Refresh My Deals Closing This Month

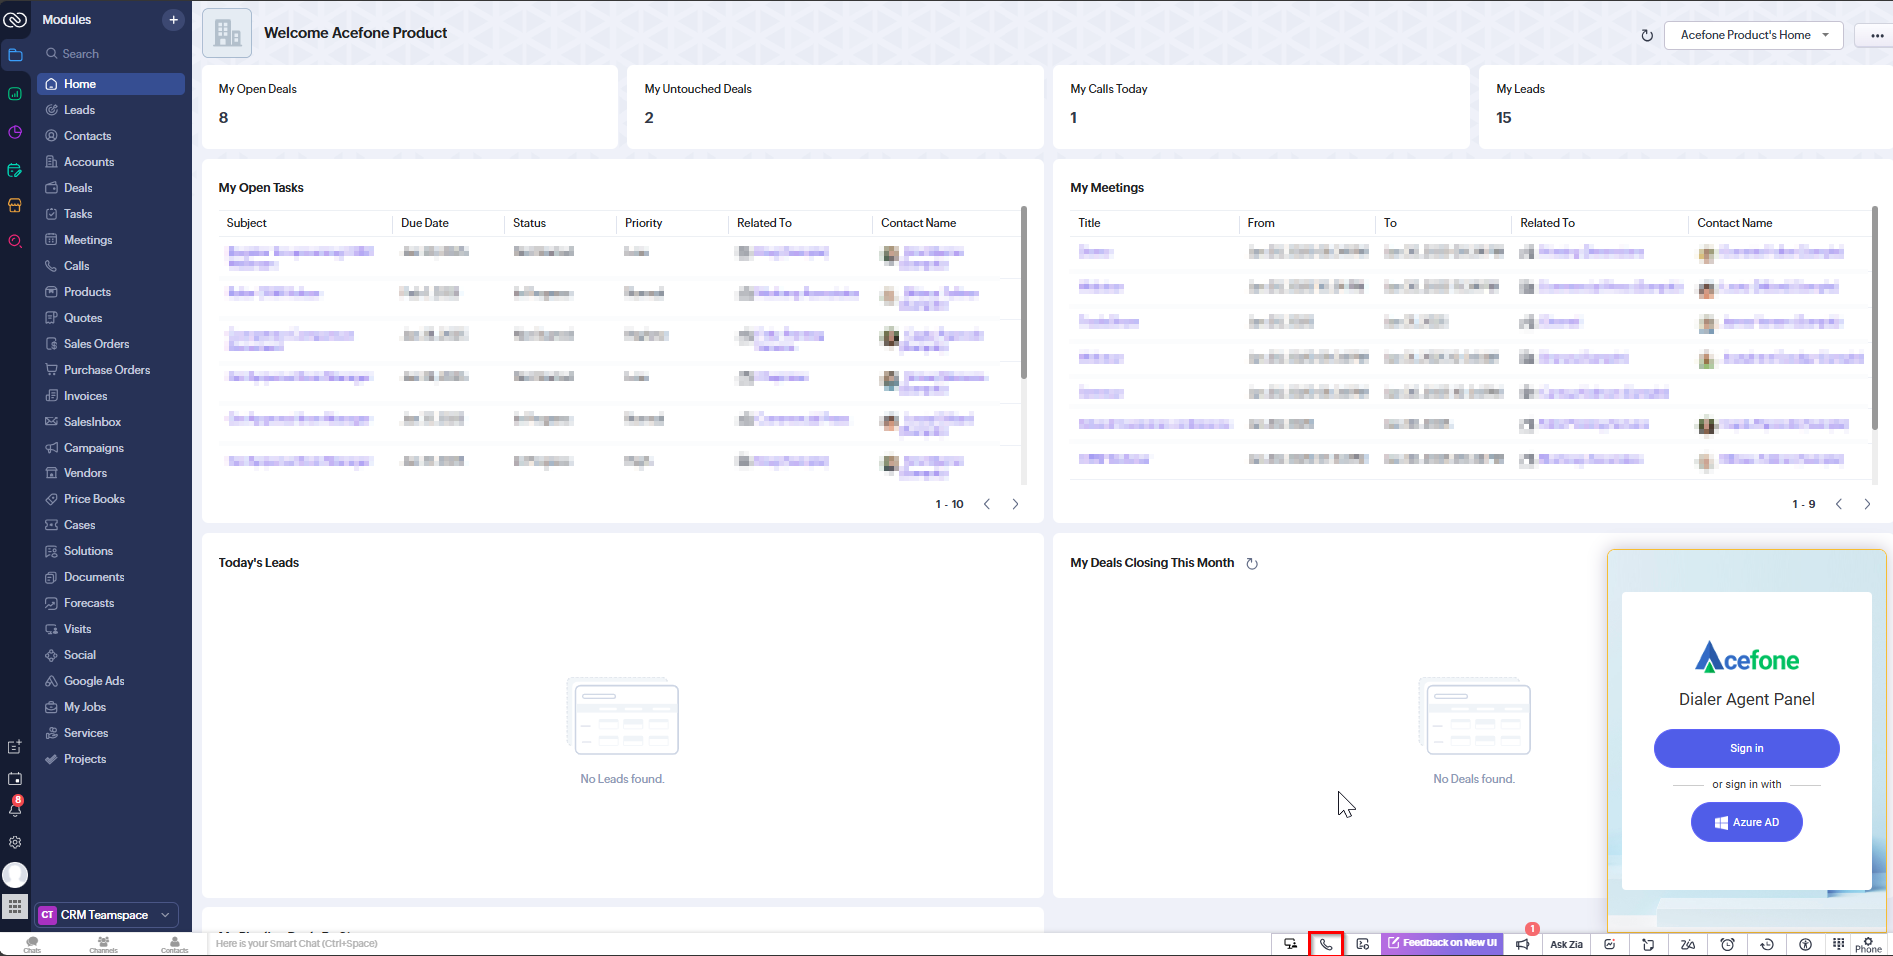coord(1252,564)
